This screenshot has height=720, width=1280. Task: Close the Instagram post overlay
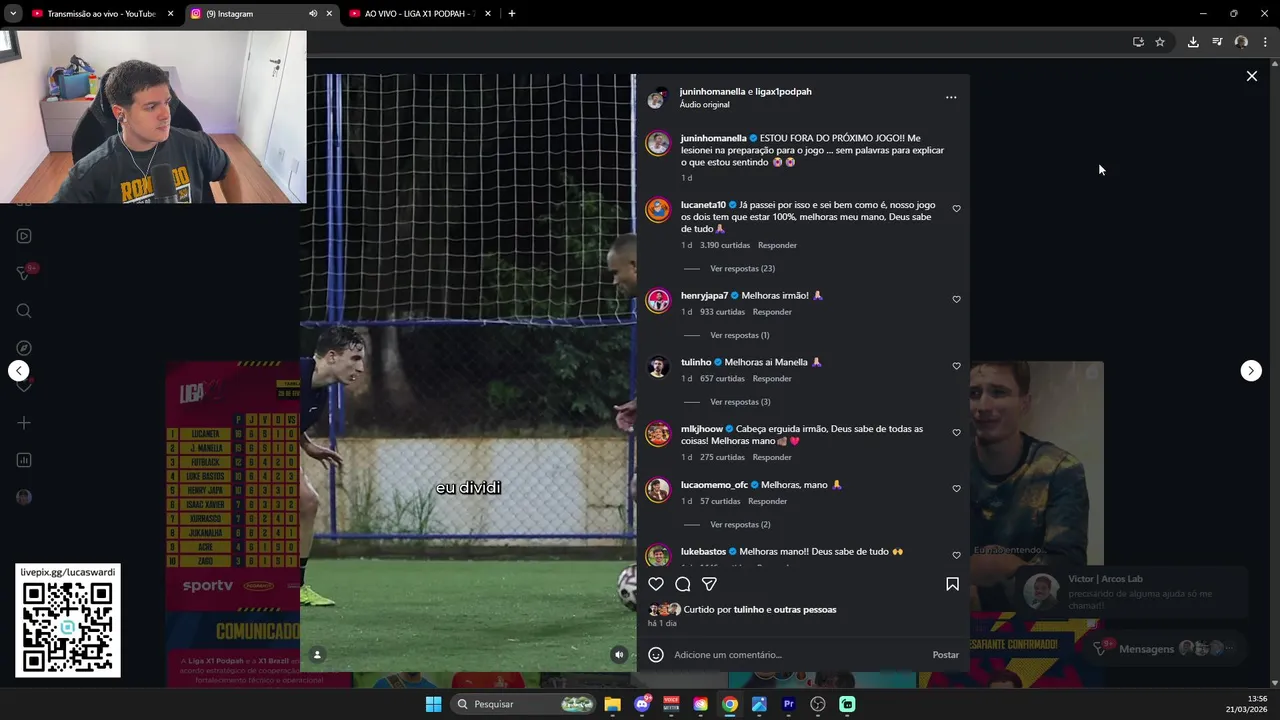tap(1251, 76)
